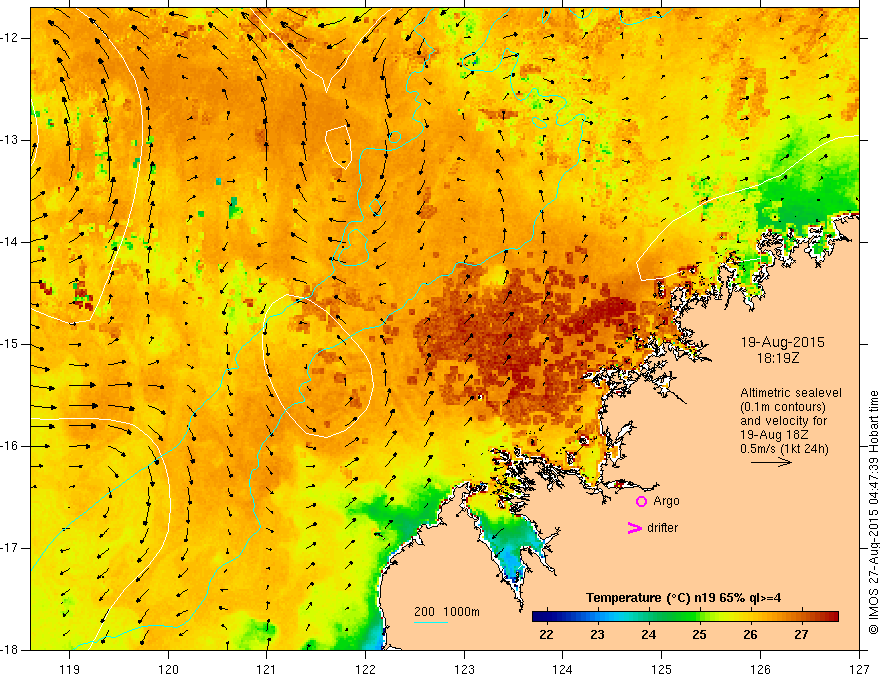Click latitude axis label -12

[10, 38]
